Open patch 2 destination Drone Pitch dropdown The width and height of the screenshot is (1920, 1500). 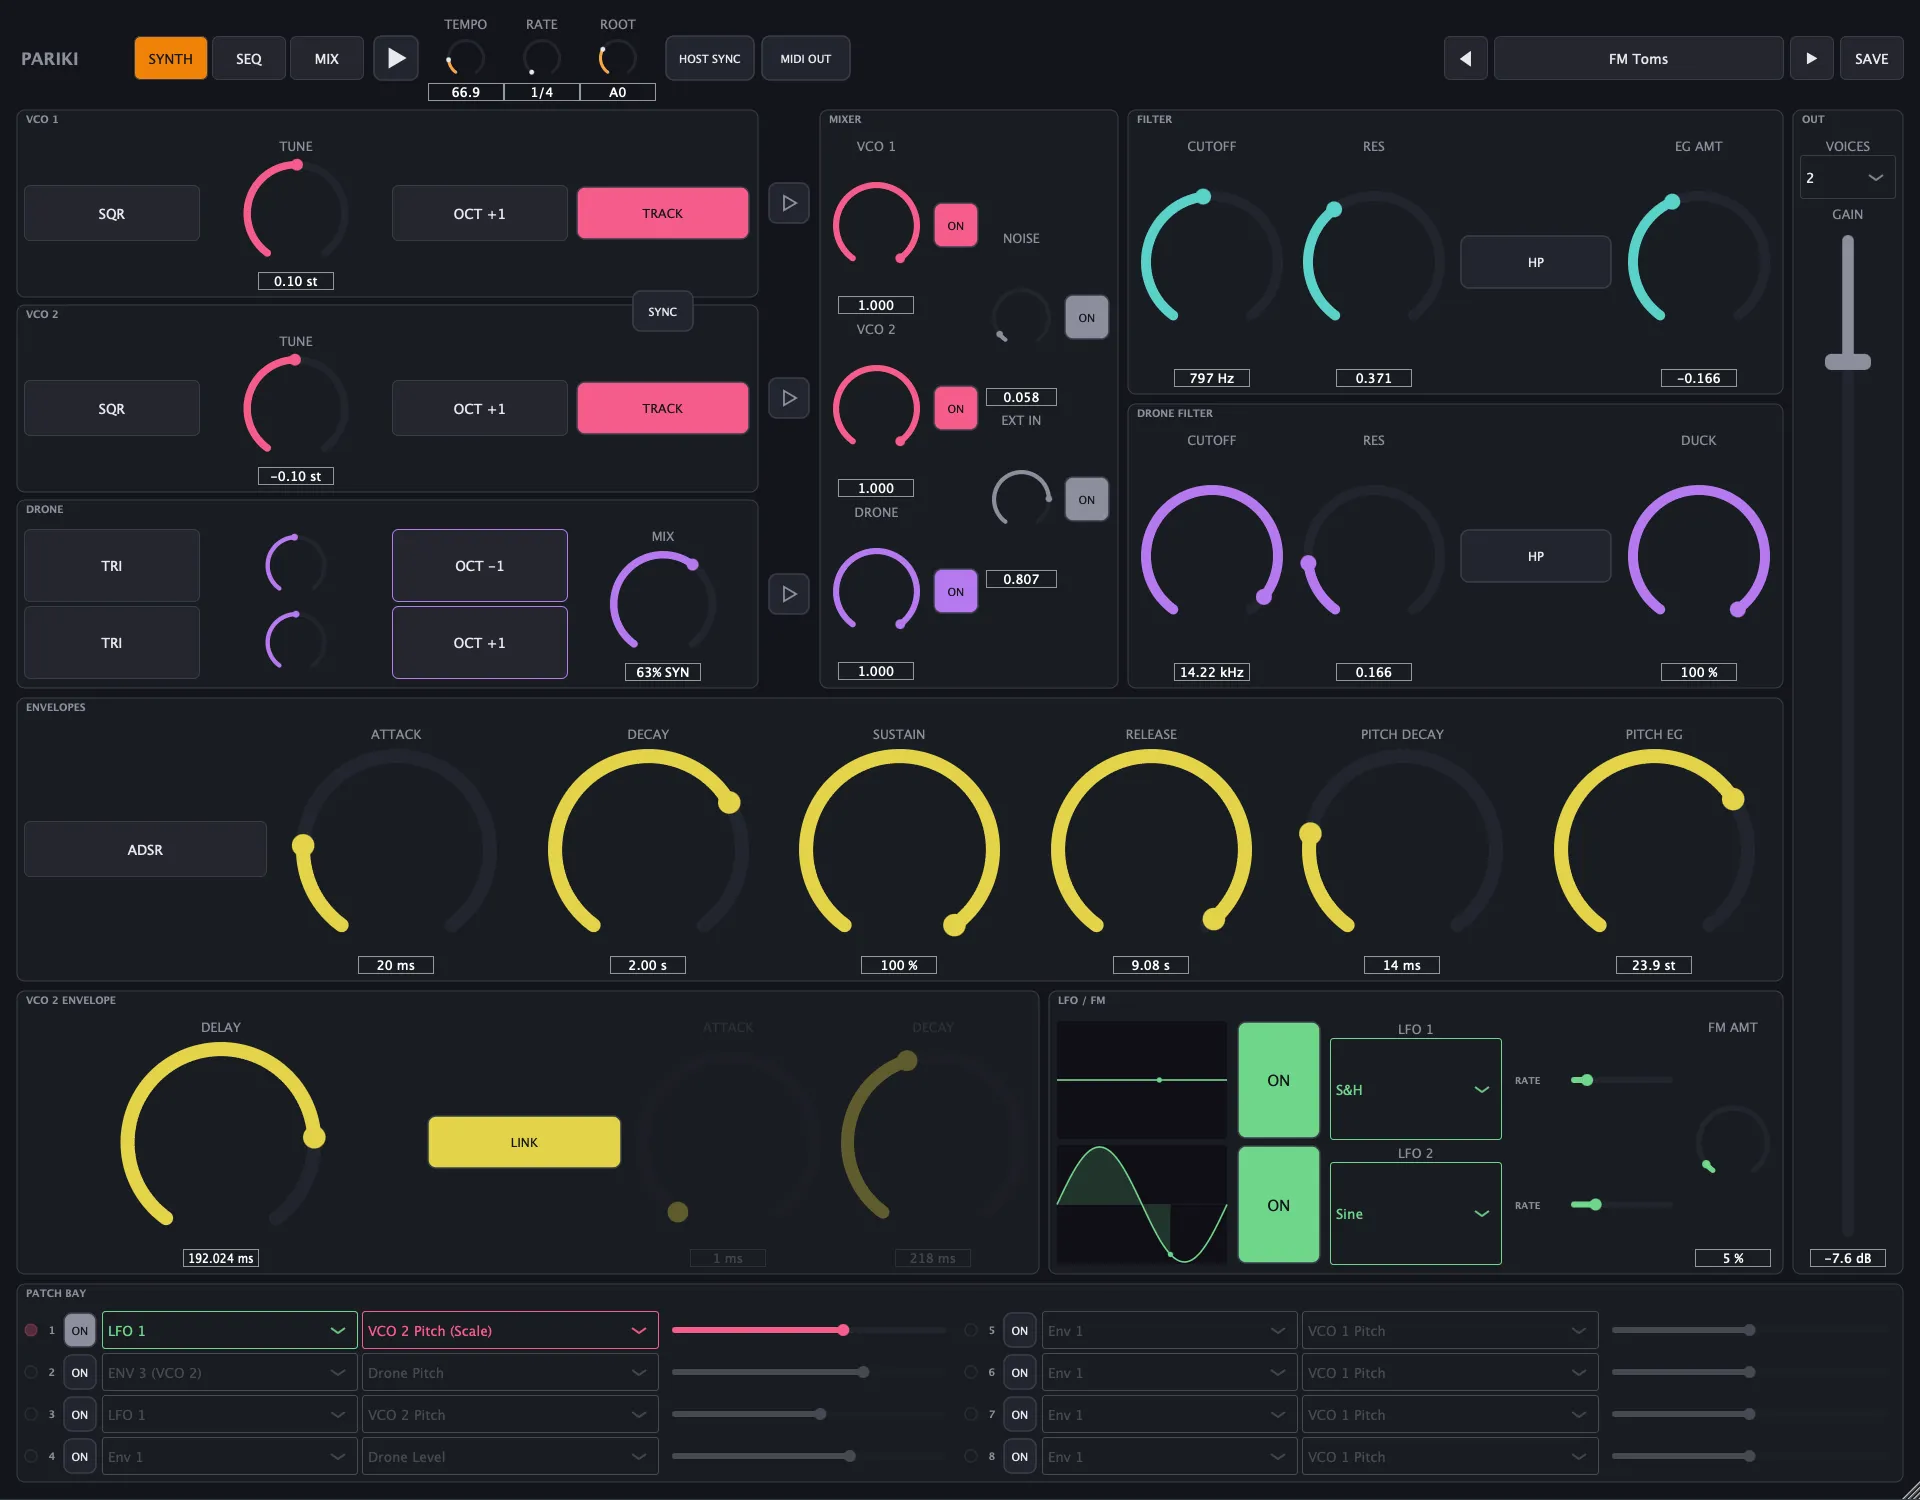tap(509, 1373)
